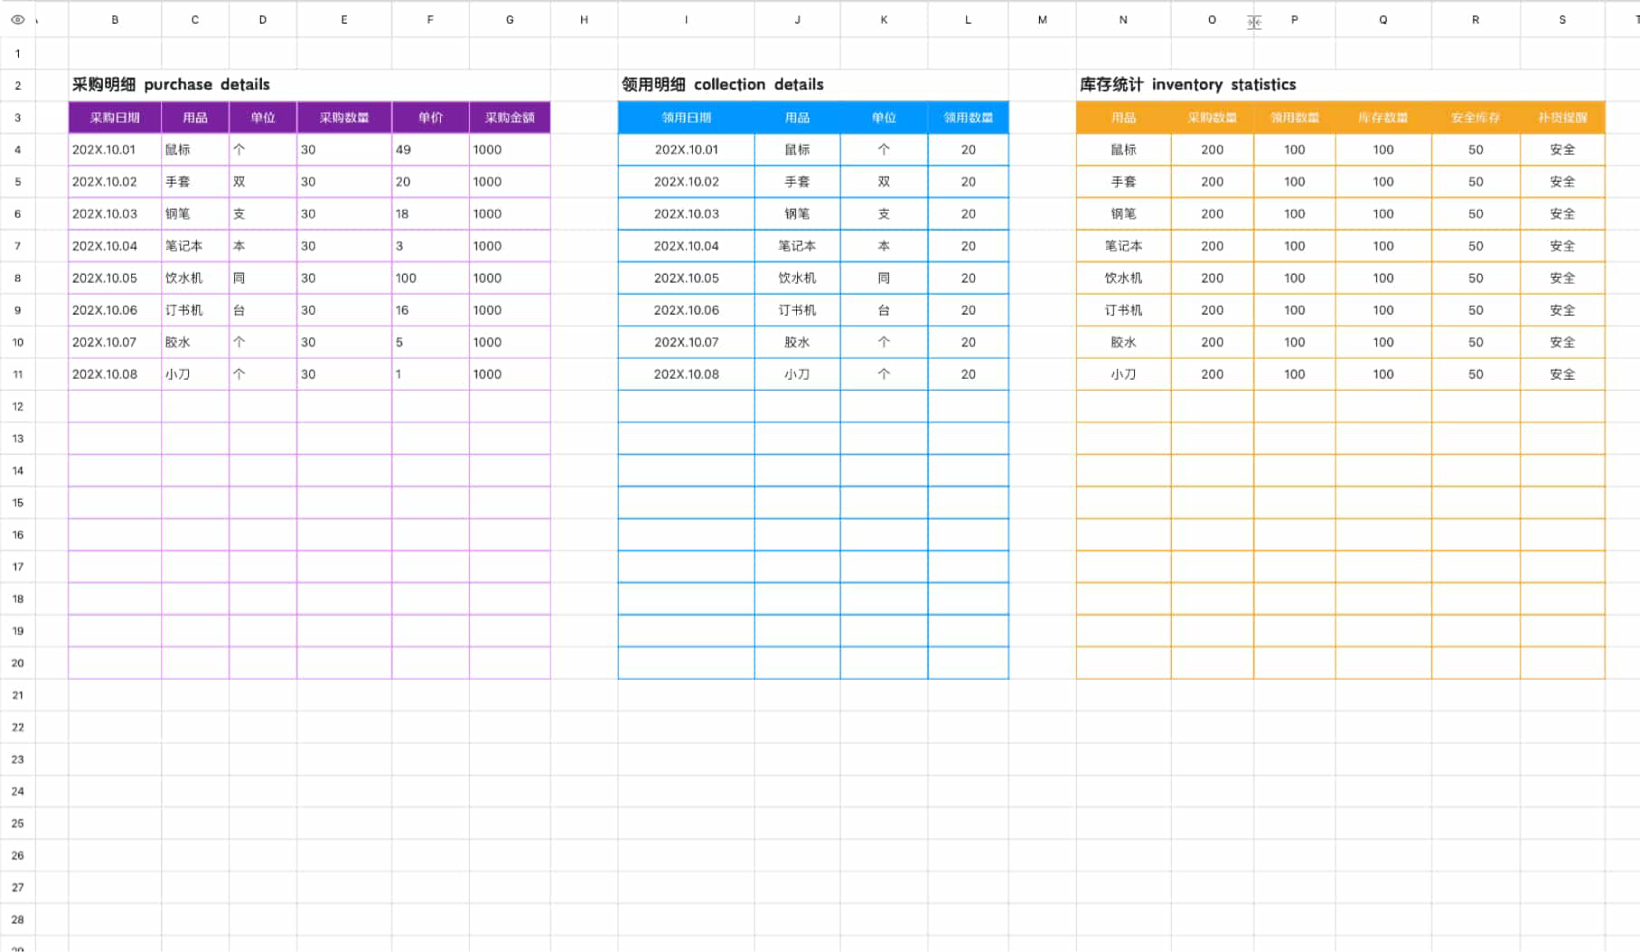Screen dimensions: 1640x952
Task: Click the purple 采购数量 header cell
Action: (344, 117)
